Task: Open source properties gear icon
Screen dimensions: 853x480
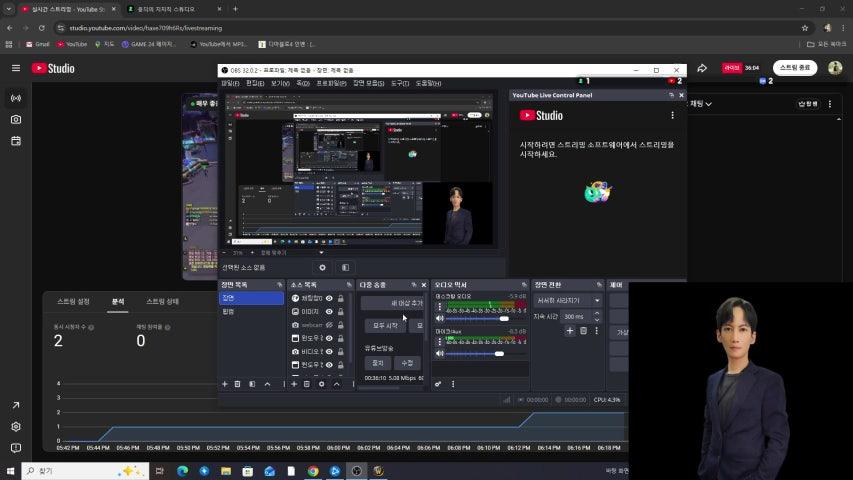Action: (x=321, y=384)
